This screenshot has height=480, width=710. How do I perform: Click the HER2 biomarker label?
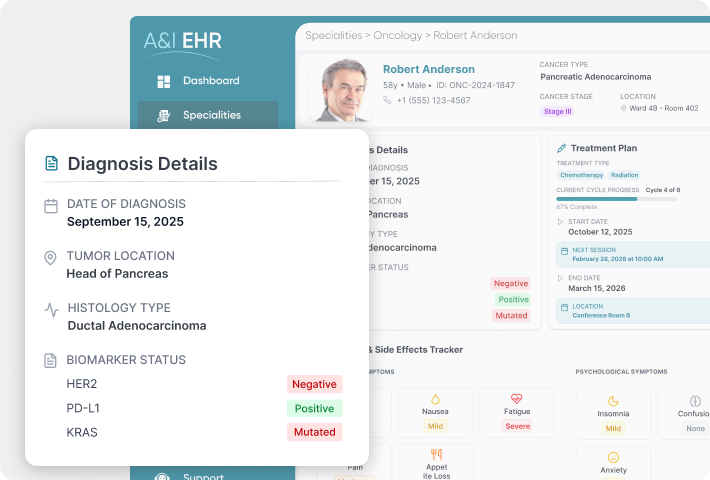pos(82,384)
